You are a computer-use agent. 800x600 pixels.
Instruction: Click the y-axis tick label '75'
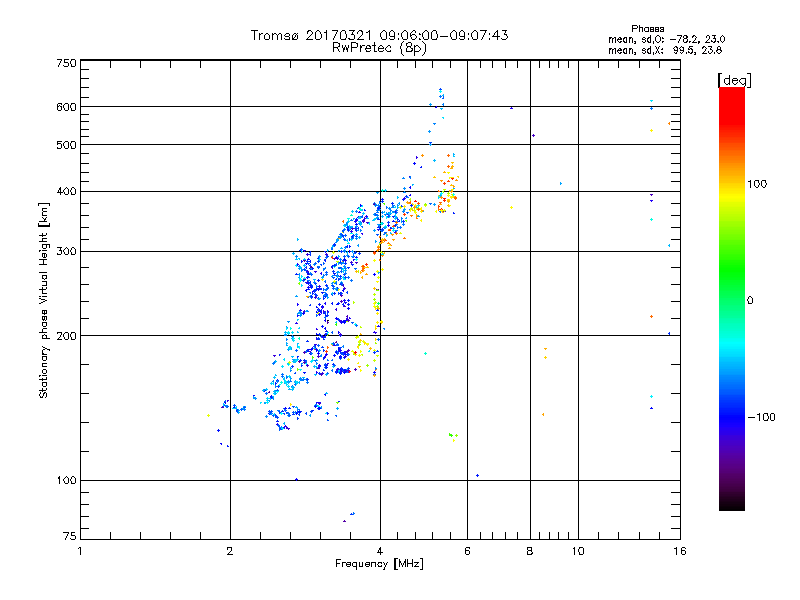(x=69, y=536)
